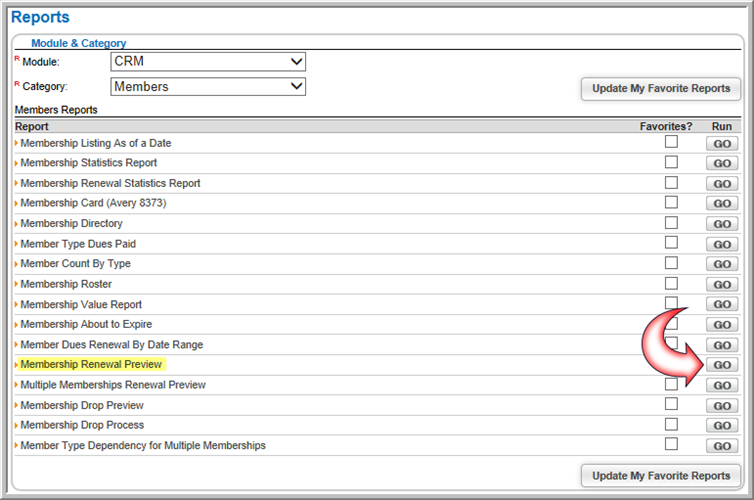
Task: Click the Report column header
Action: [x=32, y=126]
